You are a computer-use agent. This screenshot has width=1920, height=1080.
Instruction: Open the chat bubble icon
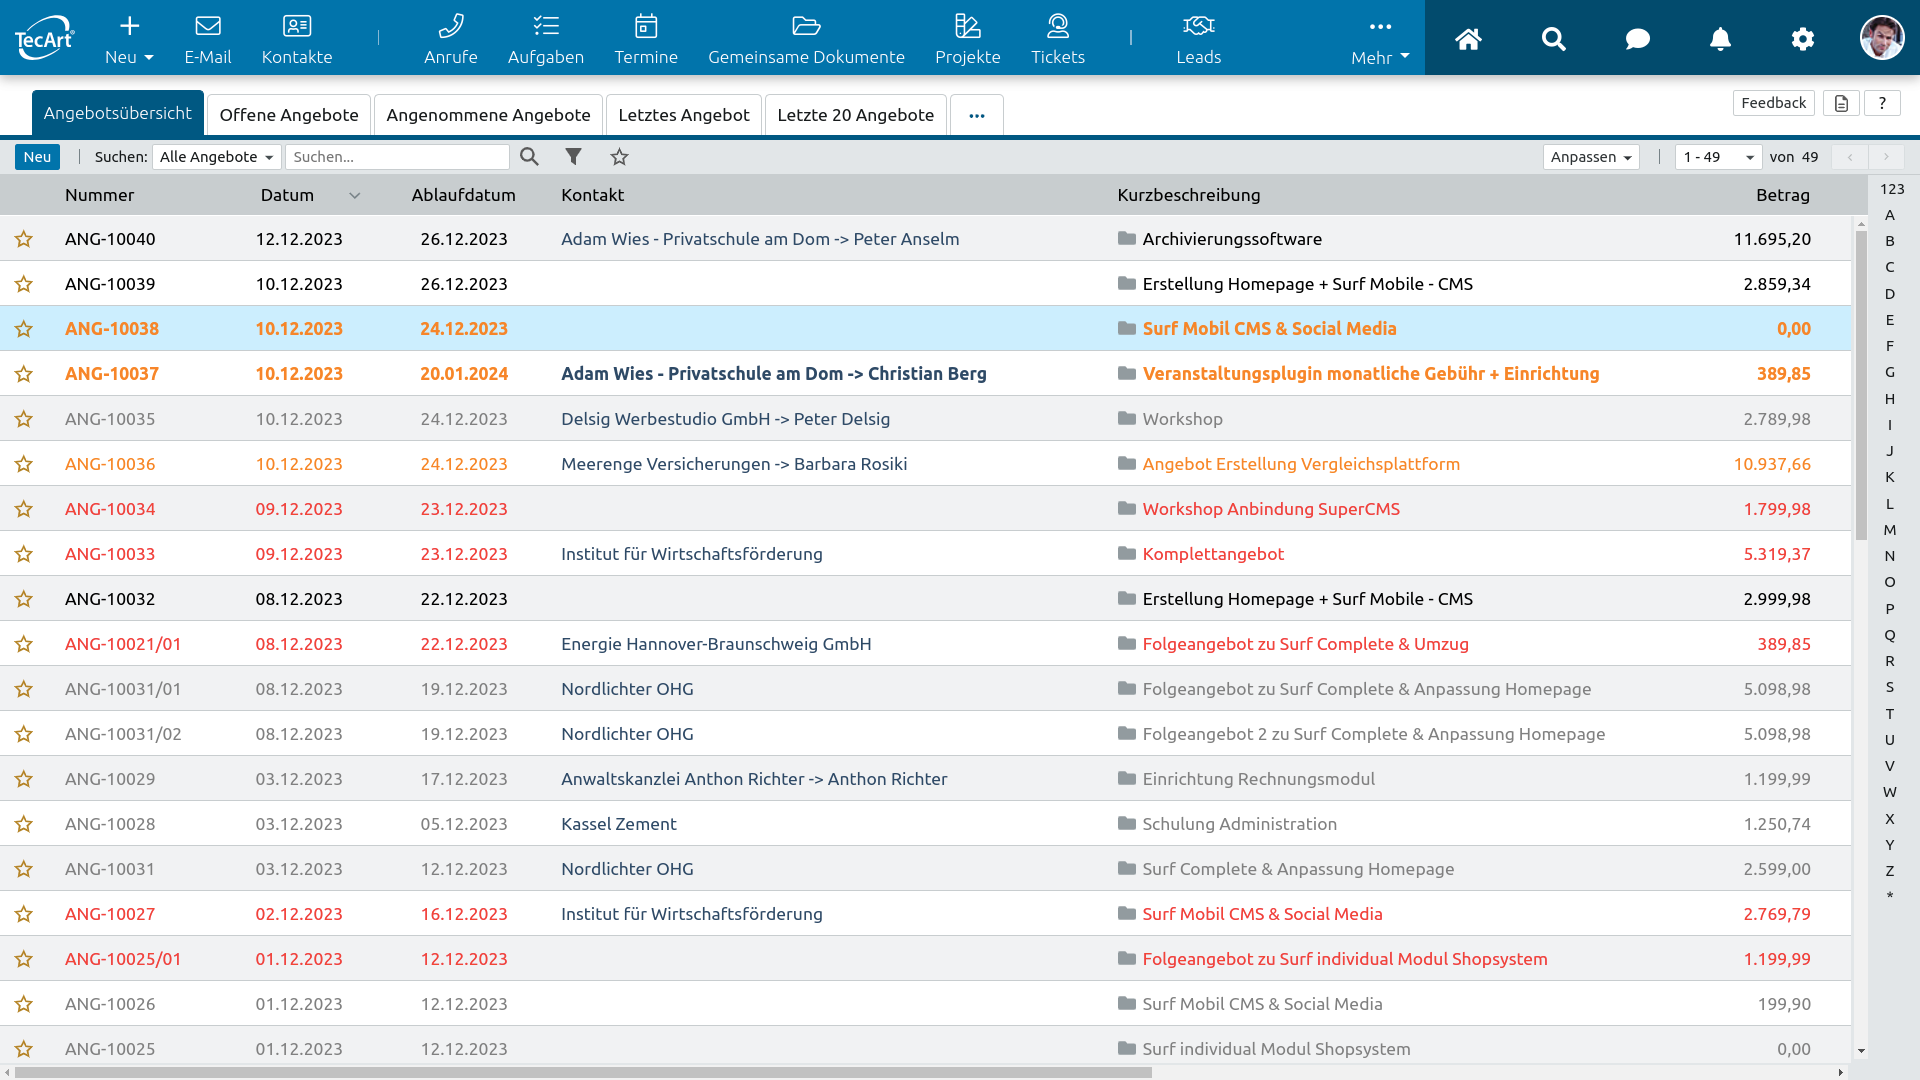[1637, 39]
